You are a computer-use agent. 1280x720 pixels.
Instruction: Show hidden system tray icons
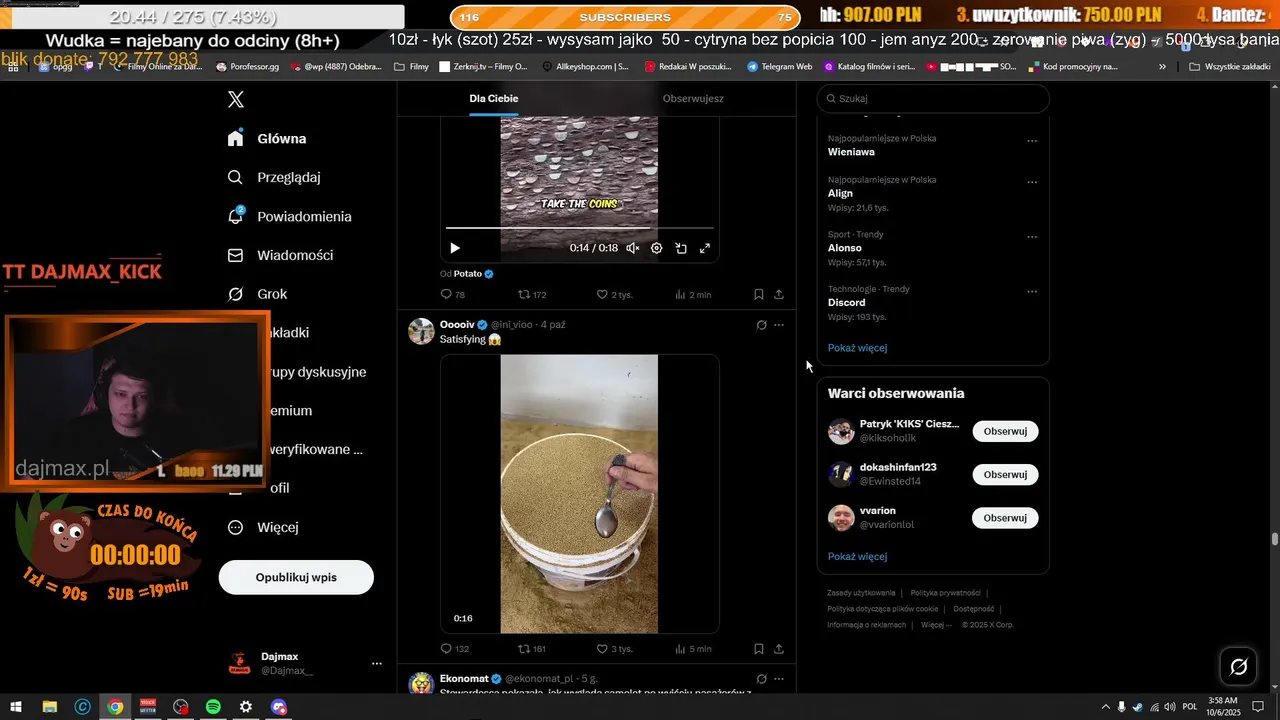click(1105, 707)
